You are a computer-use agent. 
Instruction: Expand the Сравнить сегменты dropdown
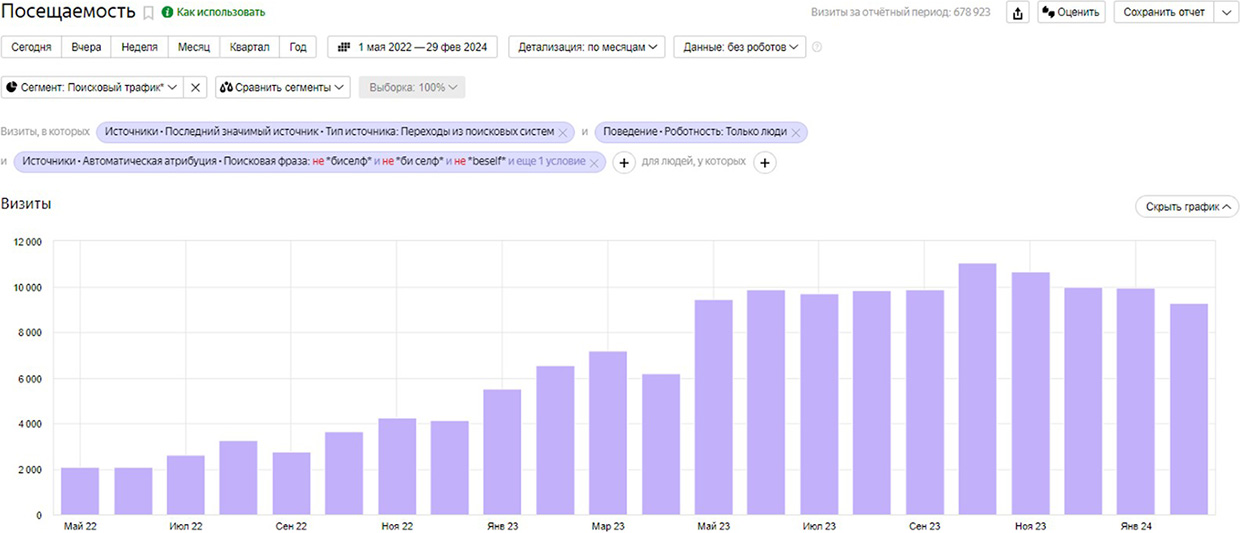[x=282, y=87]
